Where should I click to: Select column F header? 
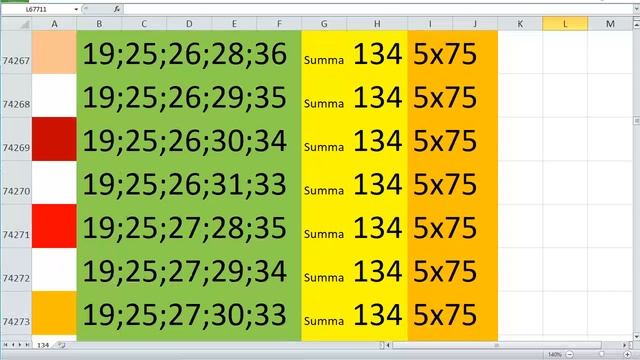pyautogui.click(x=279, y=24)
